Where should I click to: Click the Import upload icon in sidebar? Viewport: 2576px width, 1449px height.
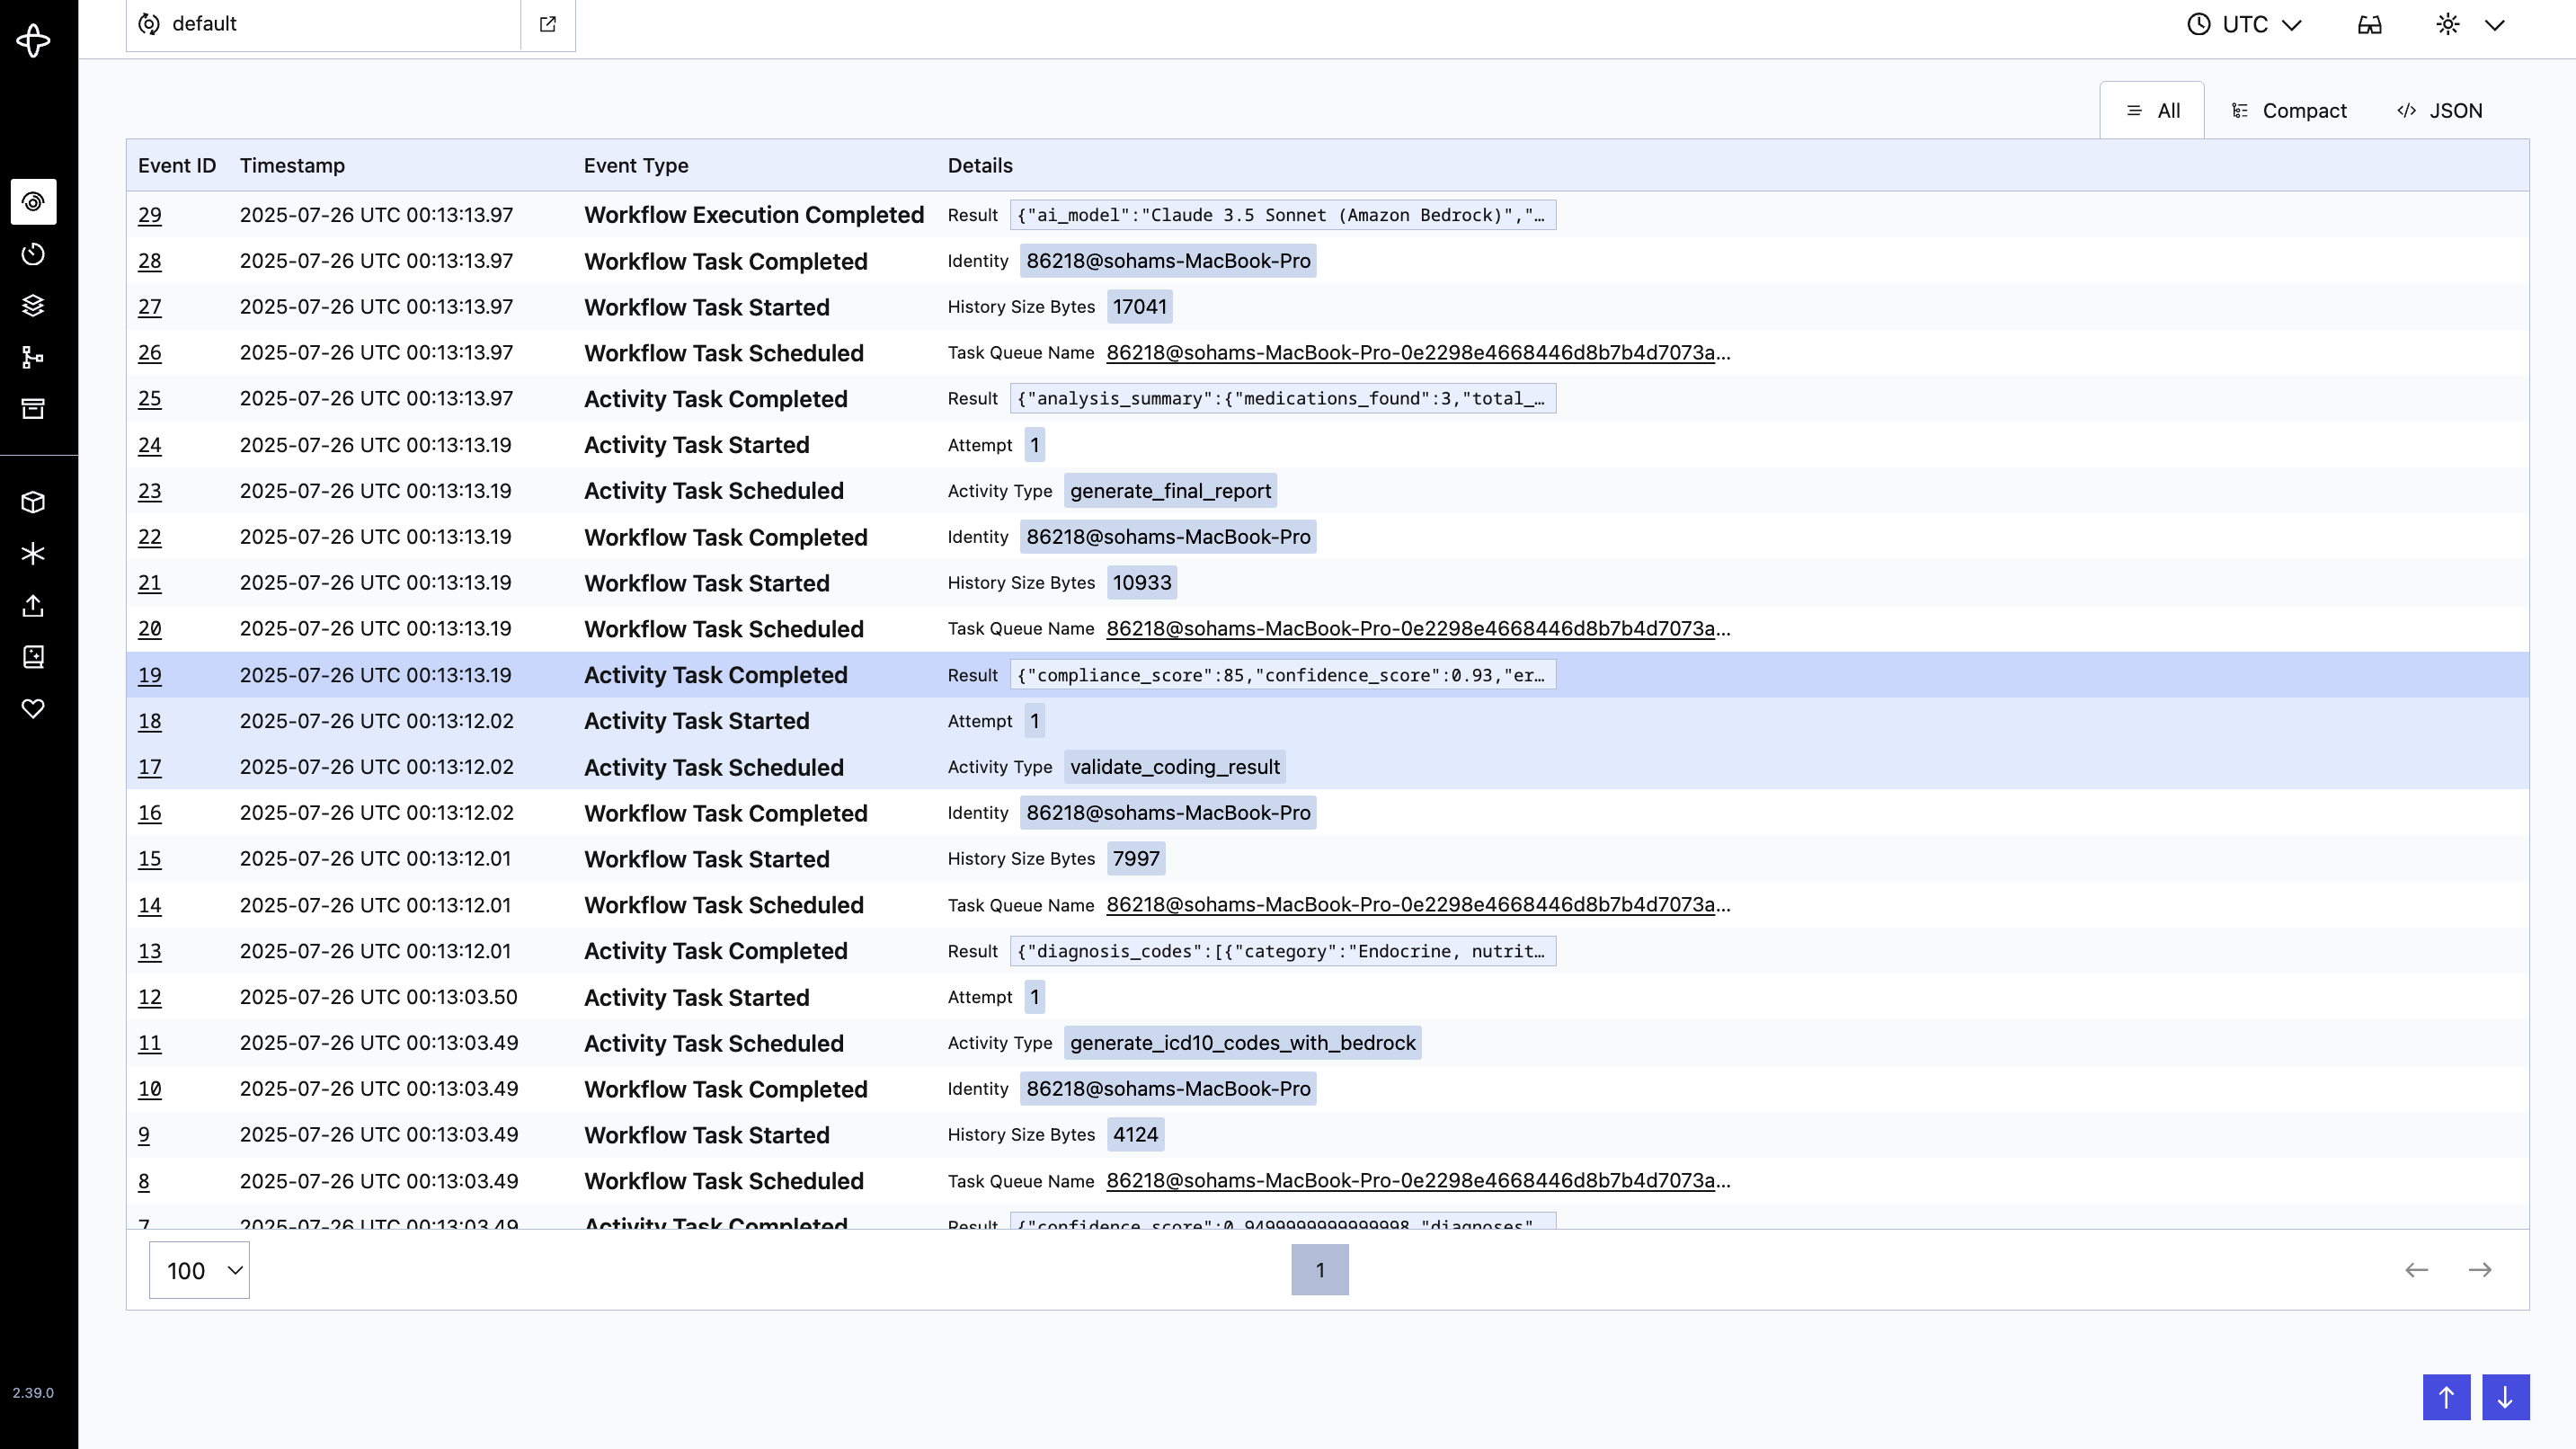point(33,605)
